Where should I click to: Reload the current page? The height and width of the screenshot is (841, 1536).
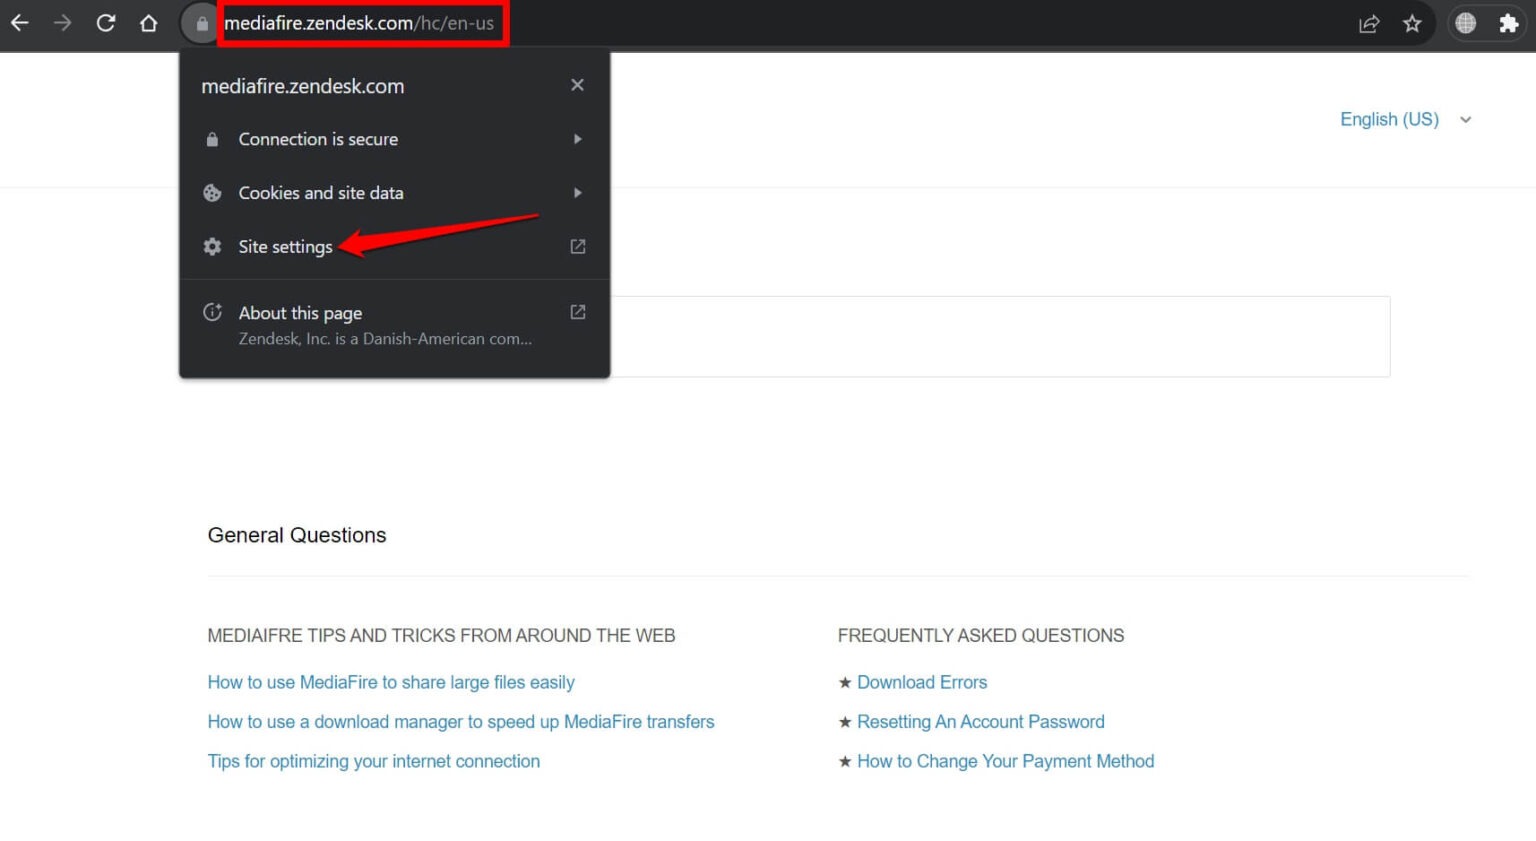coord(106,24)
